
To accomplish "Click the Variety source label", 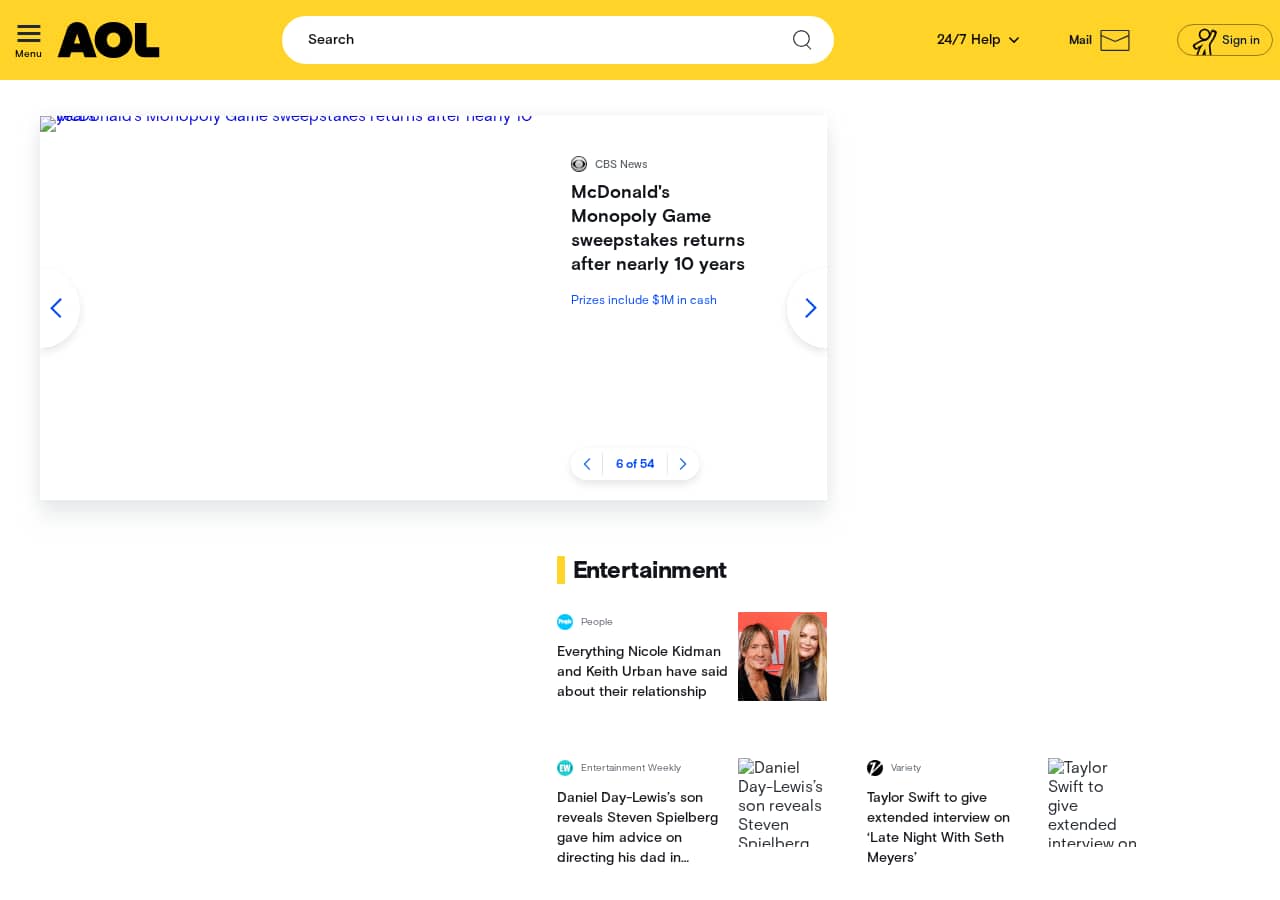I will (x=906, y=768).
